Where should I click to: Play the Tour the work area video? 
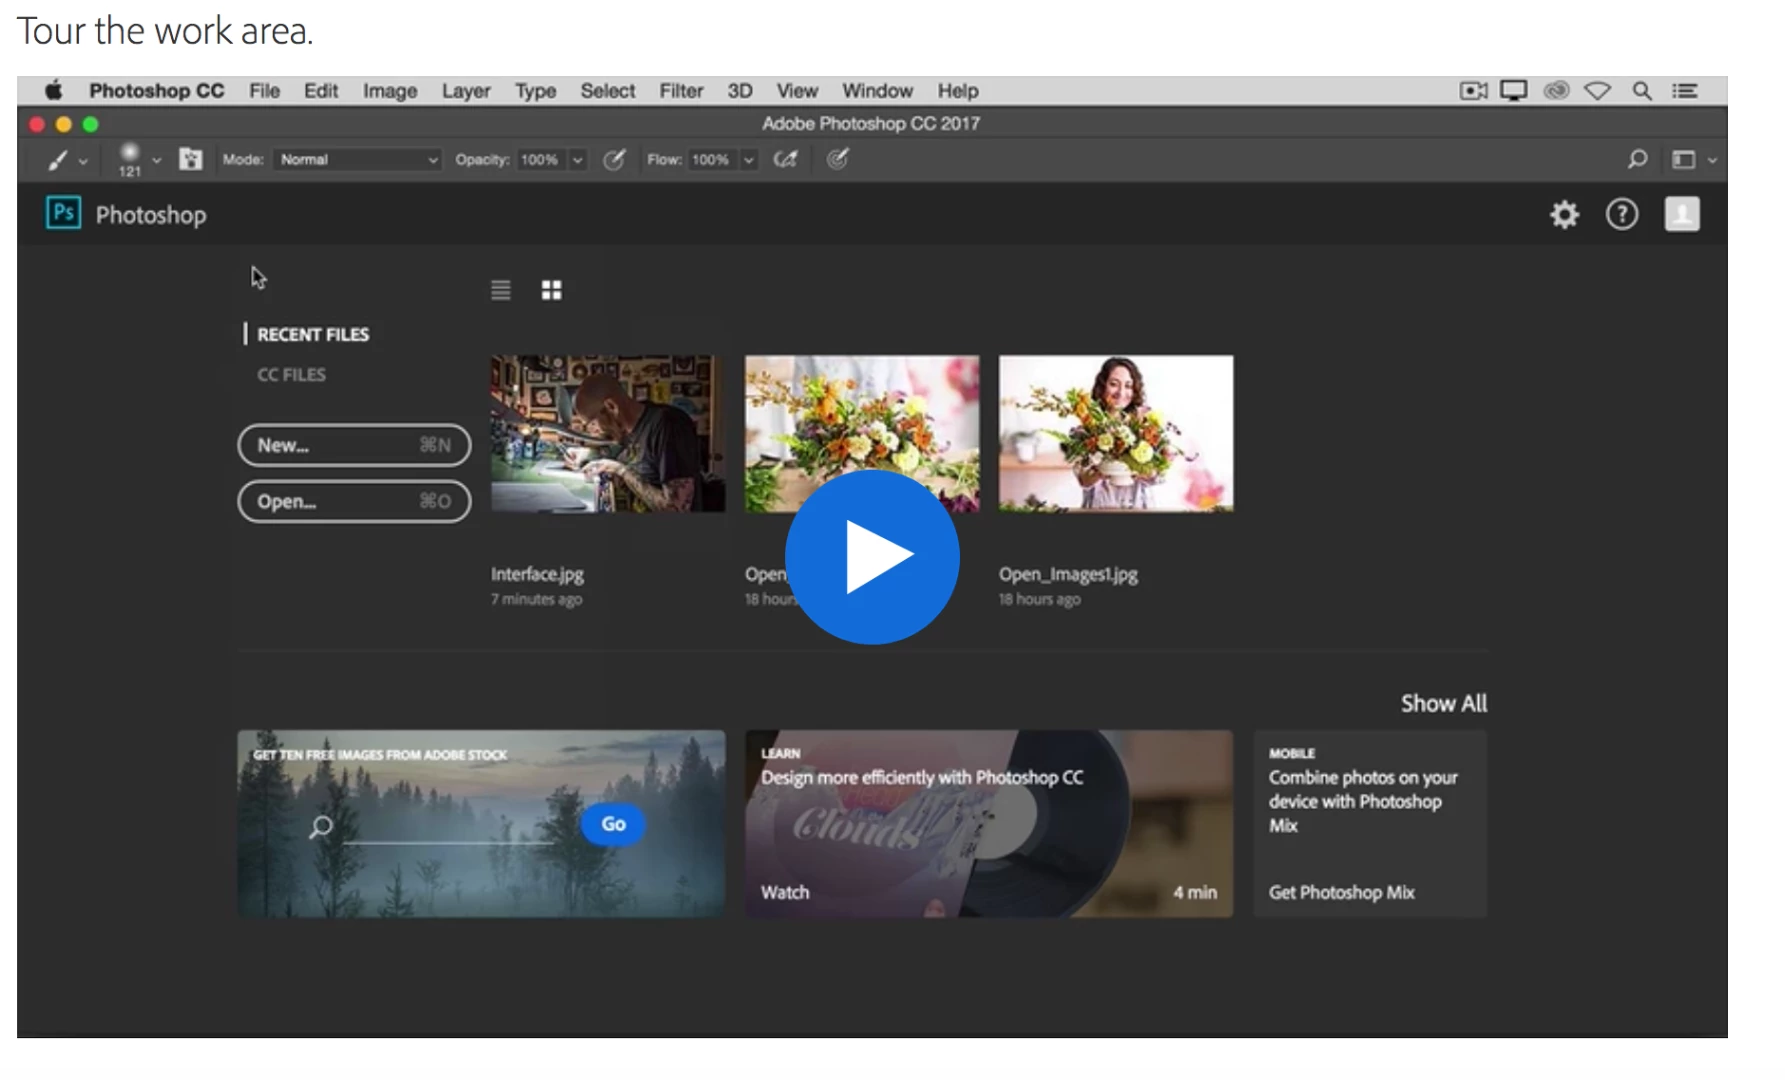[872, 557]
